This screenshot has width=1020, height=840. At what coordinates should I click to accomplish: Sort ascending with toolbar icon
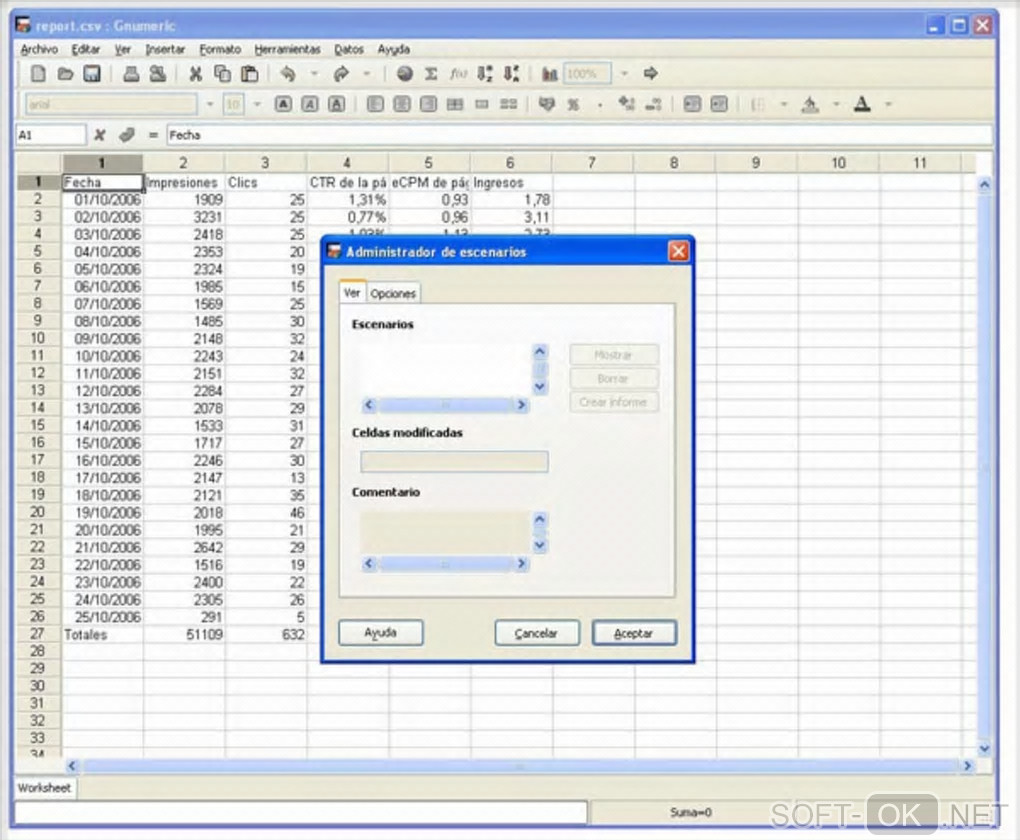click(x=485, y=74)
